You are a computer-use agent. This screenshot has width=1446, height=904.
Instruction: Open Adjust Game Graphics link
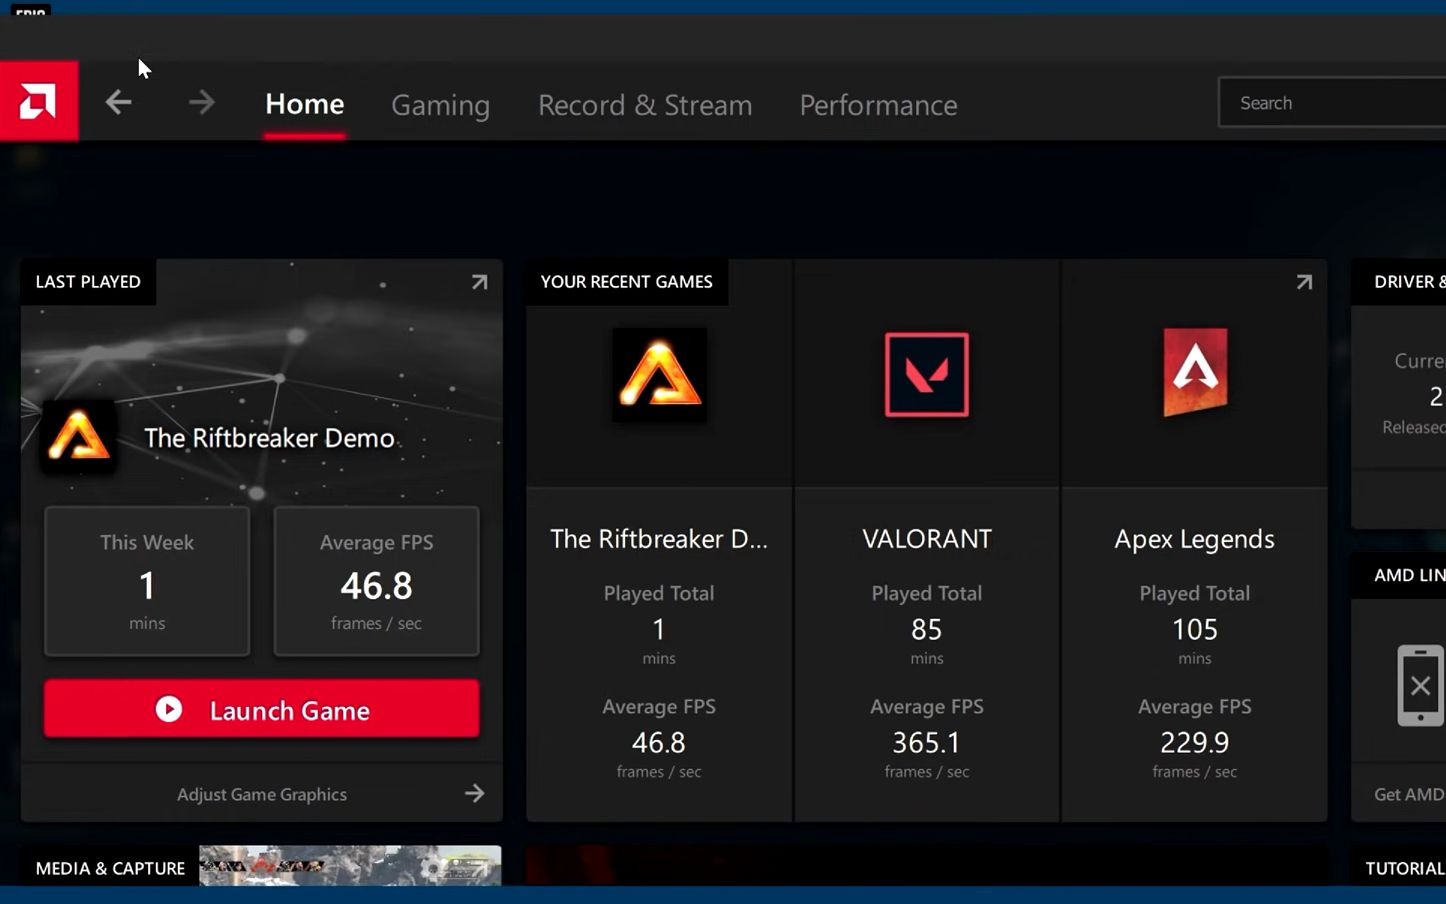[x=262, y=794]
